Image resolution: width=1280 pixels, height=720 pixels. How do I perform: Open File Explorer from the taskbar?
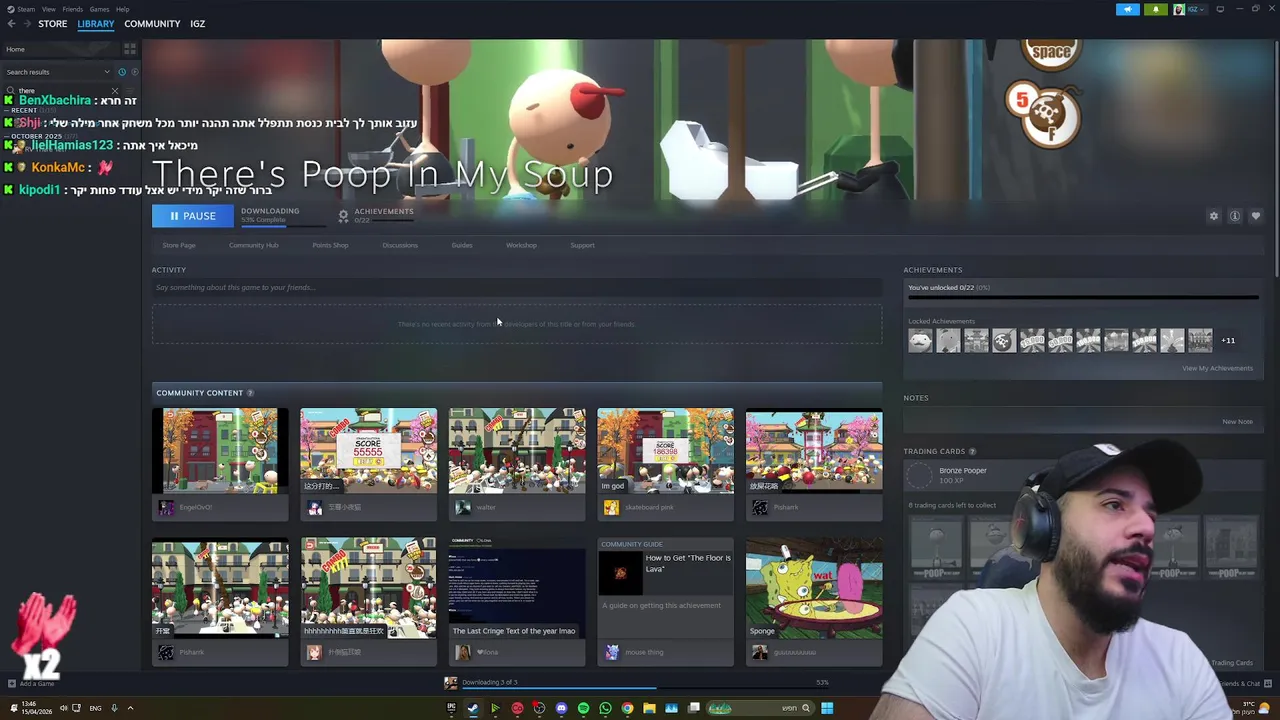click(x=649, y=708)
